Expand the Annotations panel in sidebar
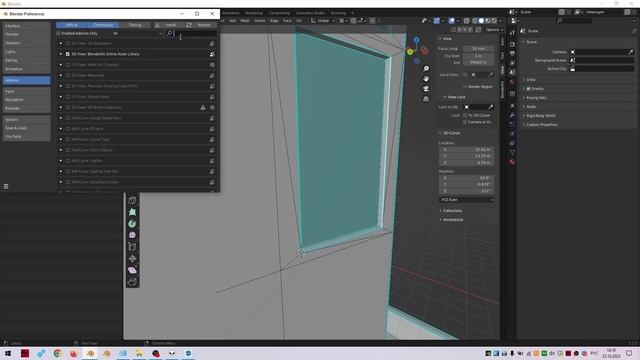640x360 pixels. (x=453, y=220)
